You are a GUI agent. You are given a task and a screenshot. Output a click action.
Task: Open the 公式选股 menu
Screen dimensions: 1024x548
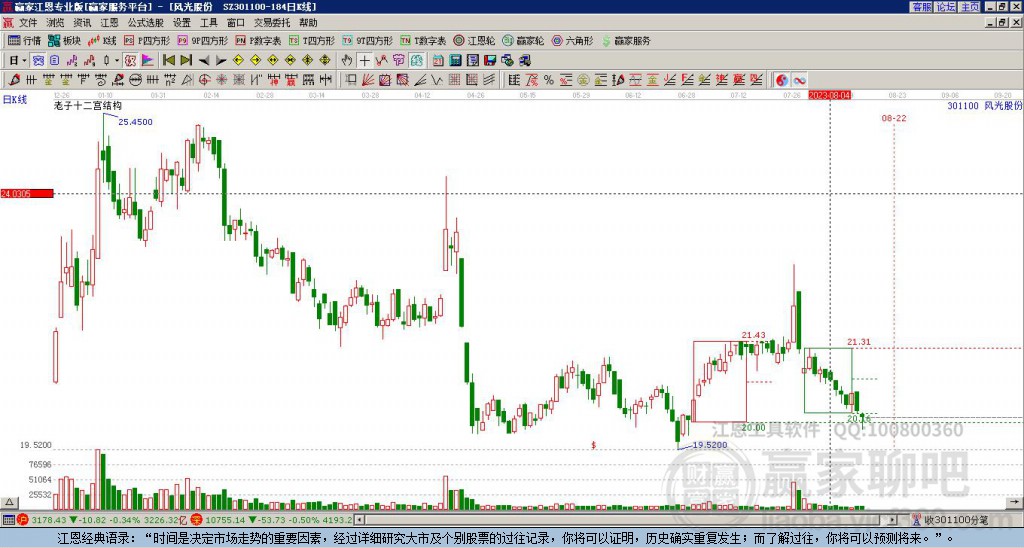point(146,23)
